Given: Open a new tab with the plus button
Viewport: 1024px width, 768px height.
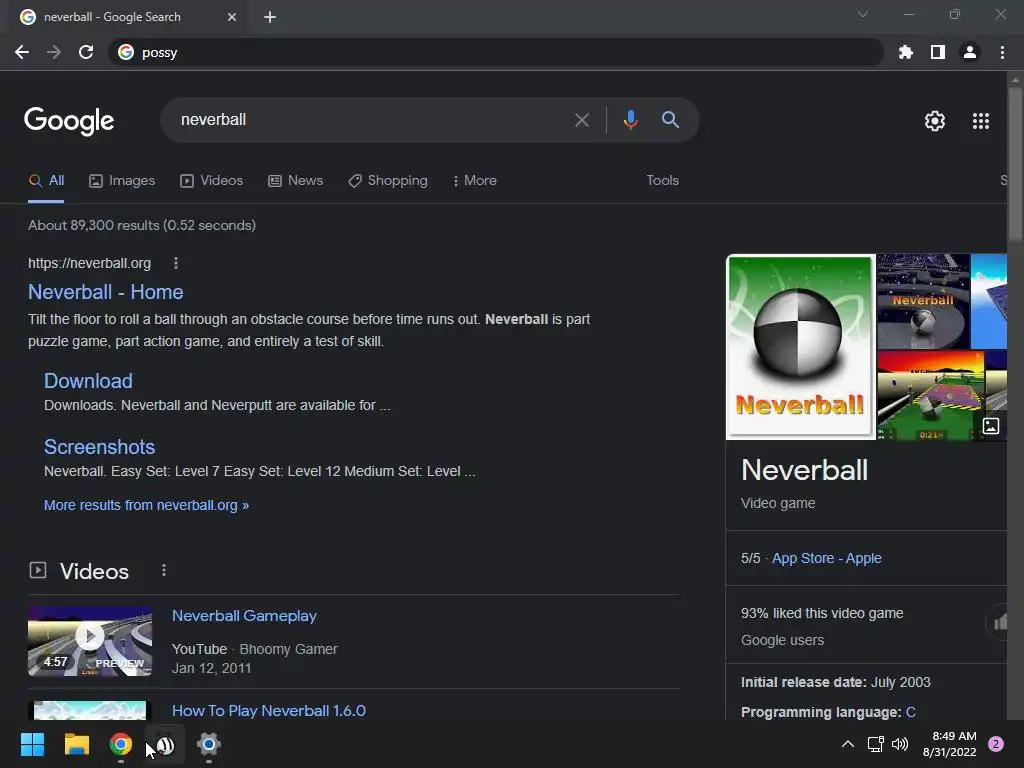Looking at the screenshot, I should pos(270,17).
